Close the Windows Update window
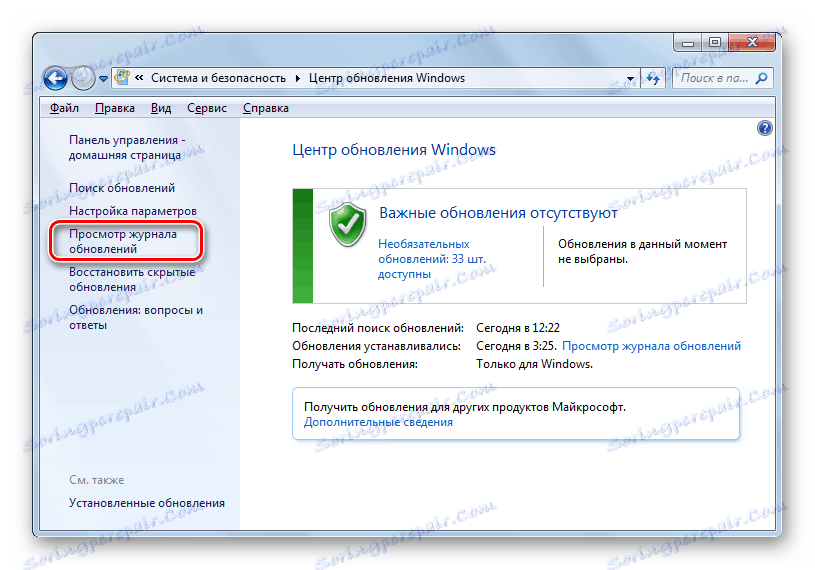815x570 pixels. pyautogui.click(x=752, y=43)
